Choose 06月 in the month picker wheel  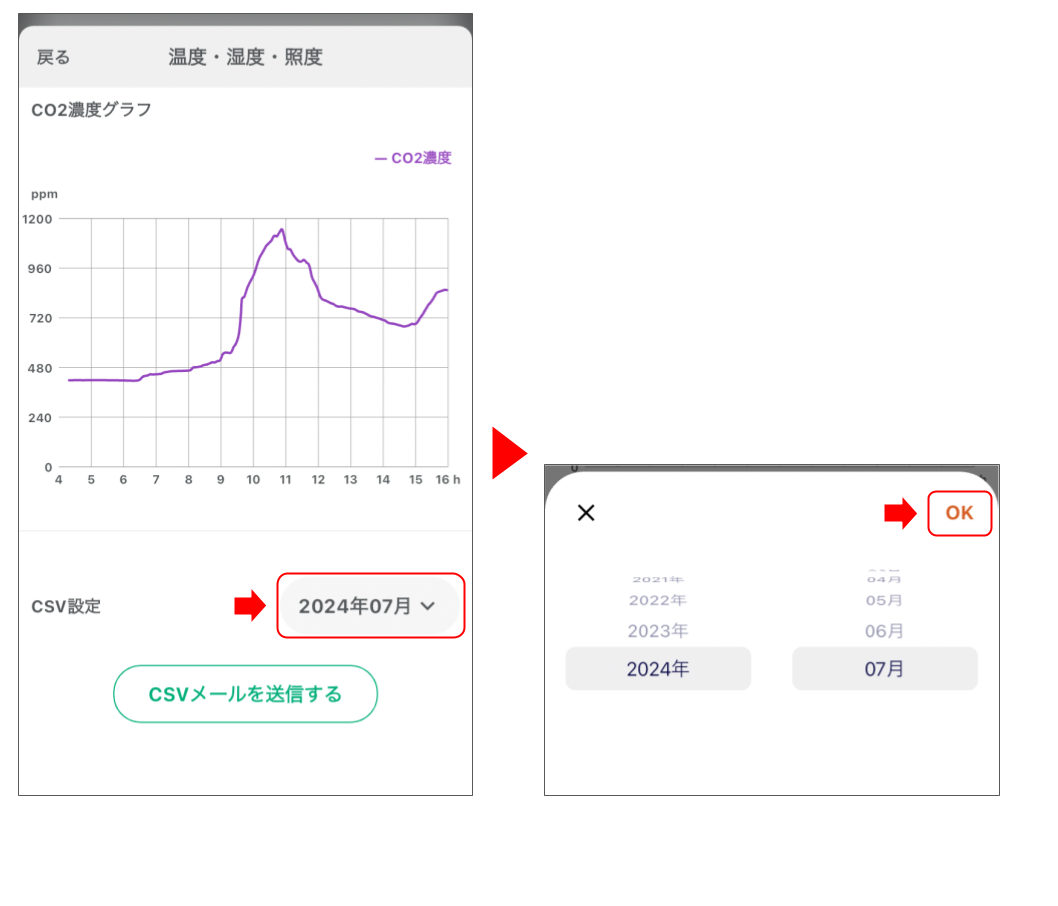pos(884,631)
